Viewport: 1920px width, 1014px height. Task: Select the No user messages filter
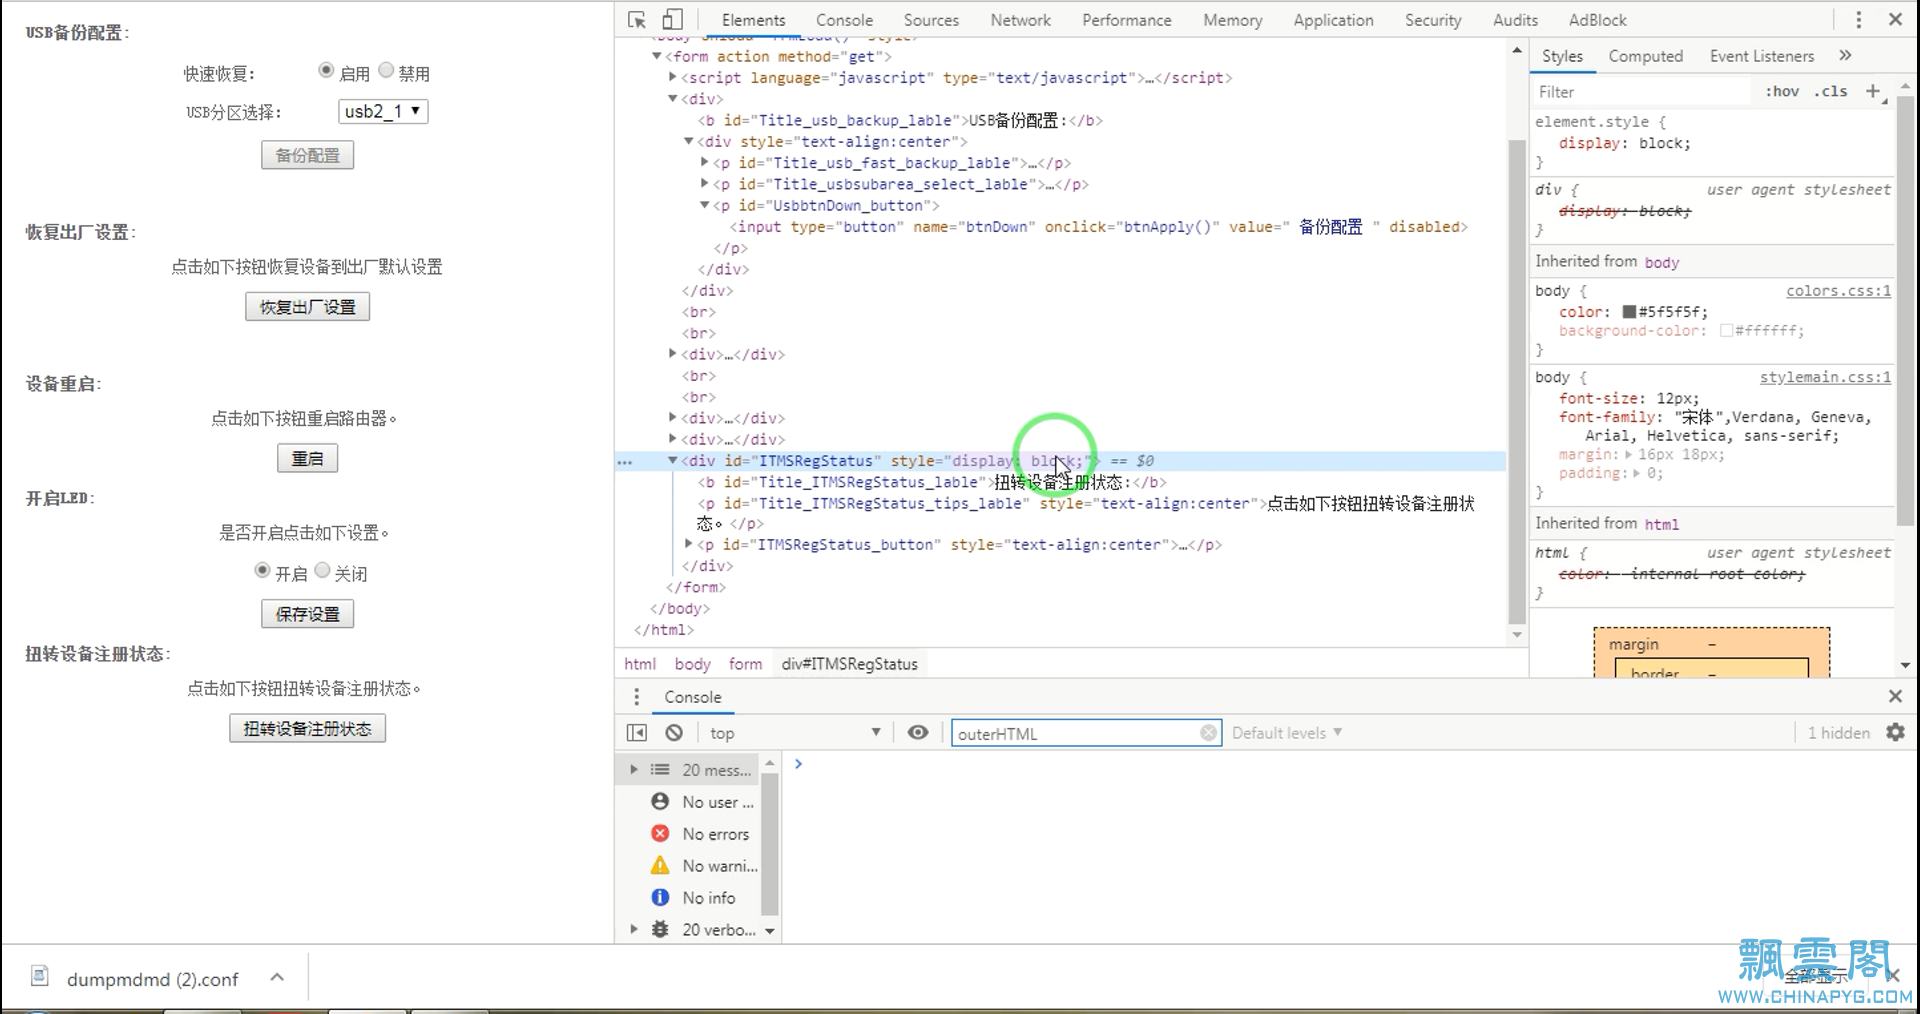(702, 802)
